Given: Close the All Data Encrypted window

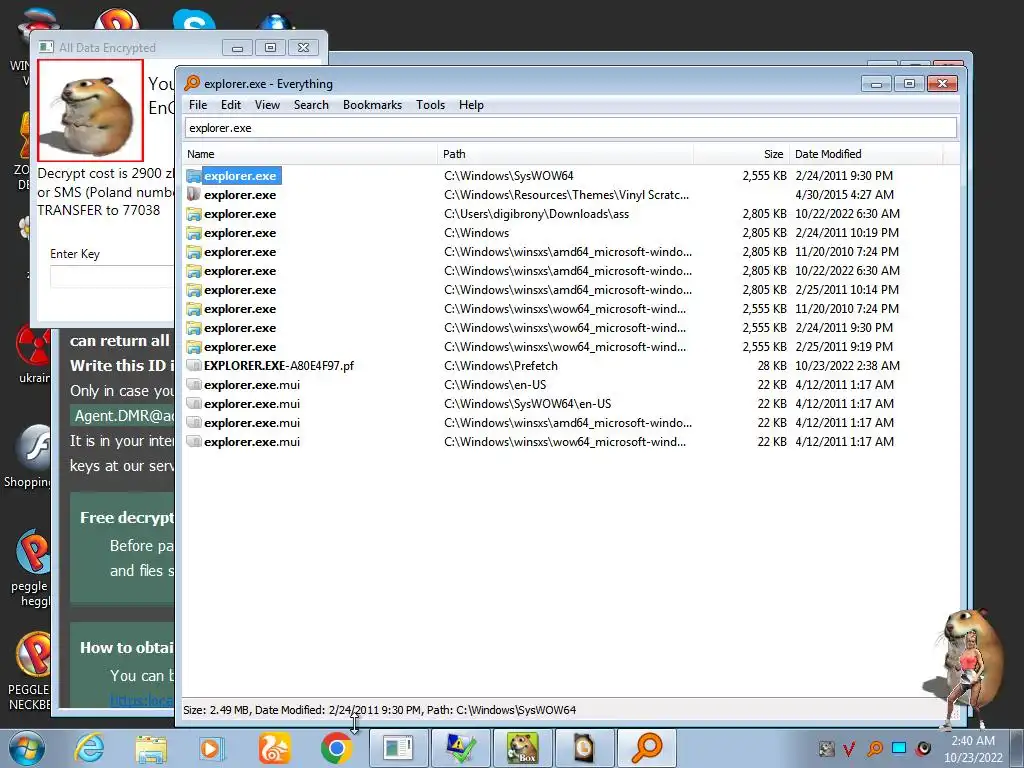Looking at the screenshot, I should click(x=304, y=48).
